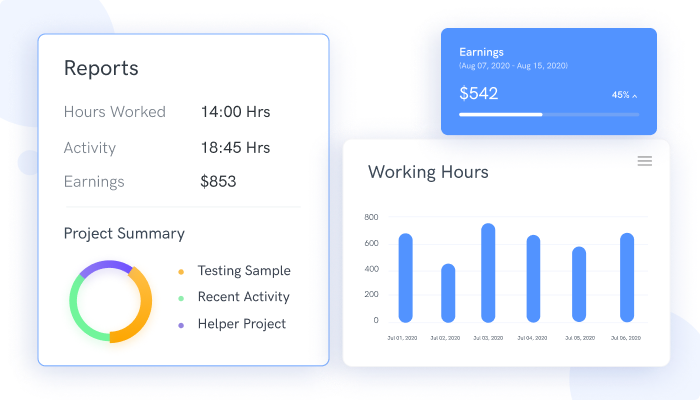The image size is (700, 400).
Task: Click the Jul 01, 2020 bar
Action: pyautogui.click(x=405, y=278)
